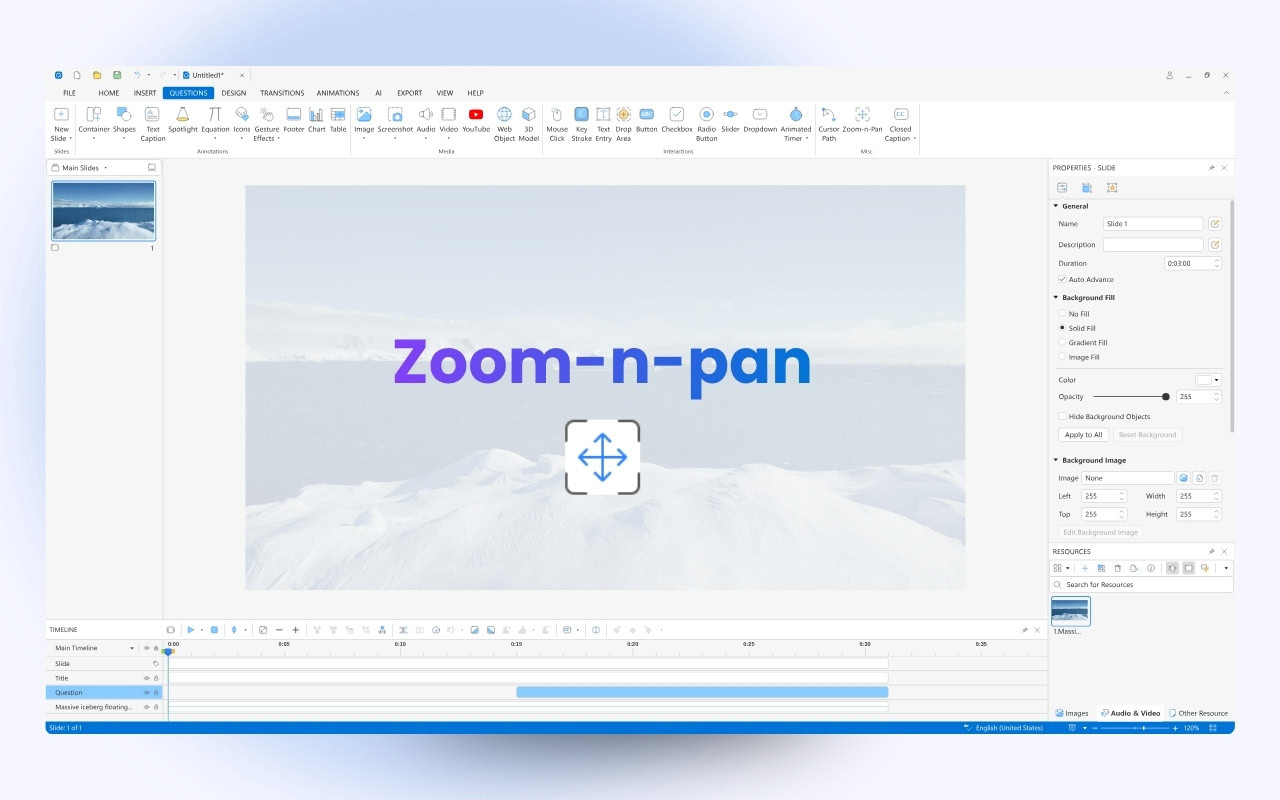Collapse the Background Image section
1280x800 pixels.
[x=1055, y=460]
